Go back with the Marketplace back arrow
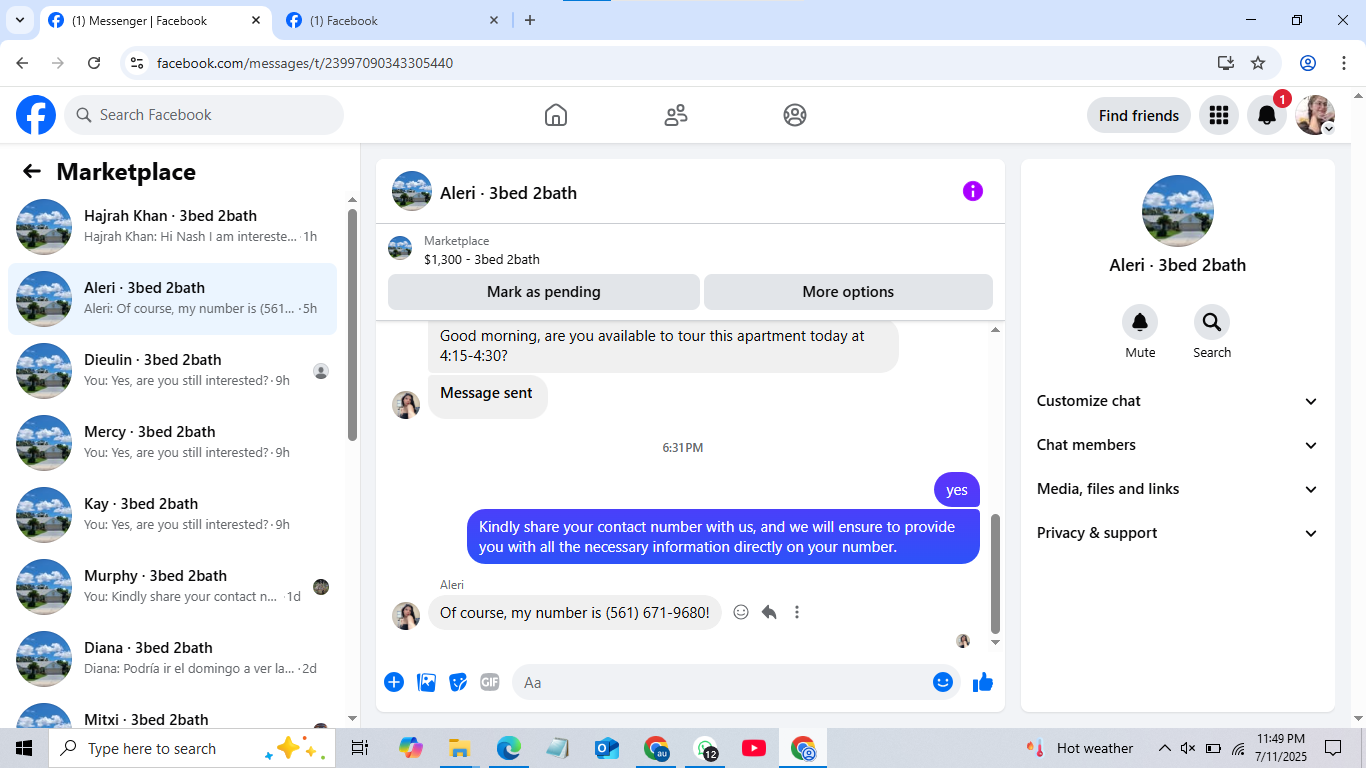Image resolution: width=1366 pixels, height=768 pixels. coord(32,171)
